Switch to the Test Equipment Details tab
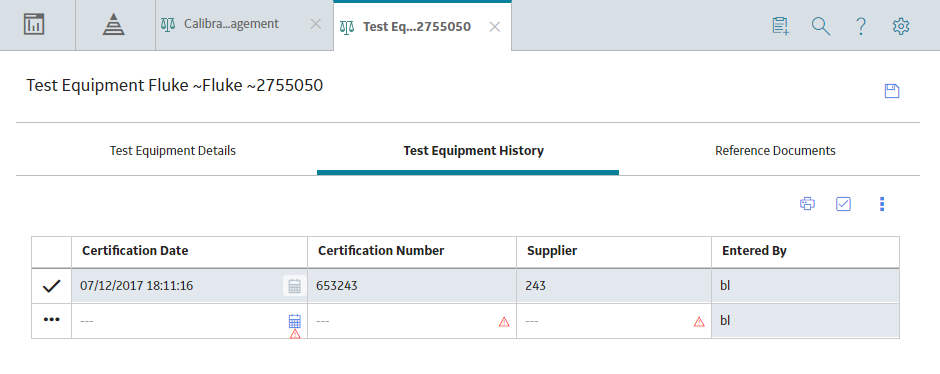 [173, 150]
